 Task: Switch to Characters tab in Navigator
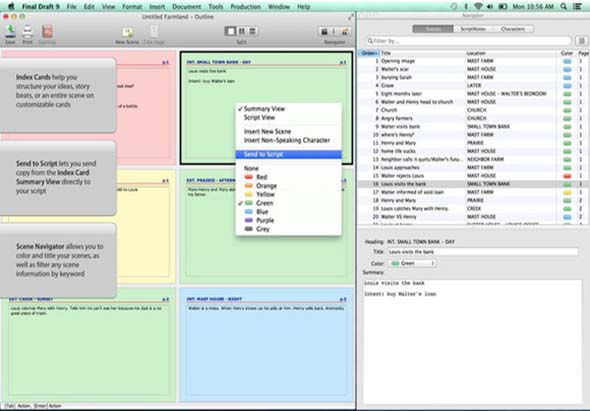coord(512,29)
